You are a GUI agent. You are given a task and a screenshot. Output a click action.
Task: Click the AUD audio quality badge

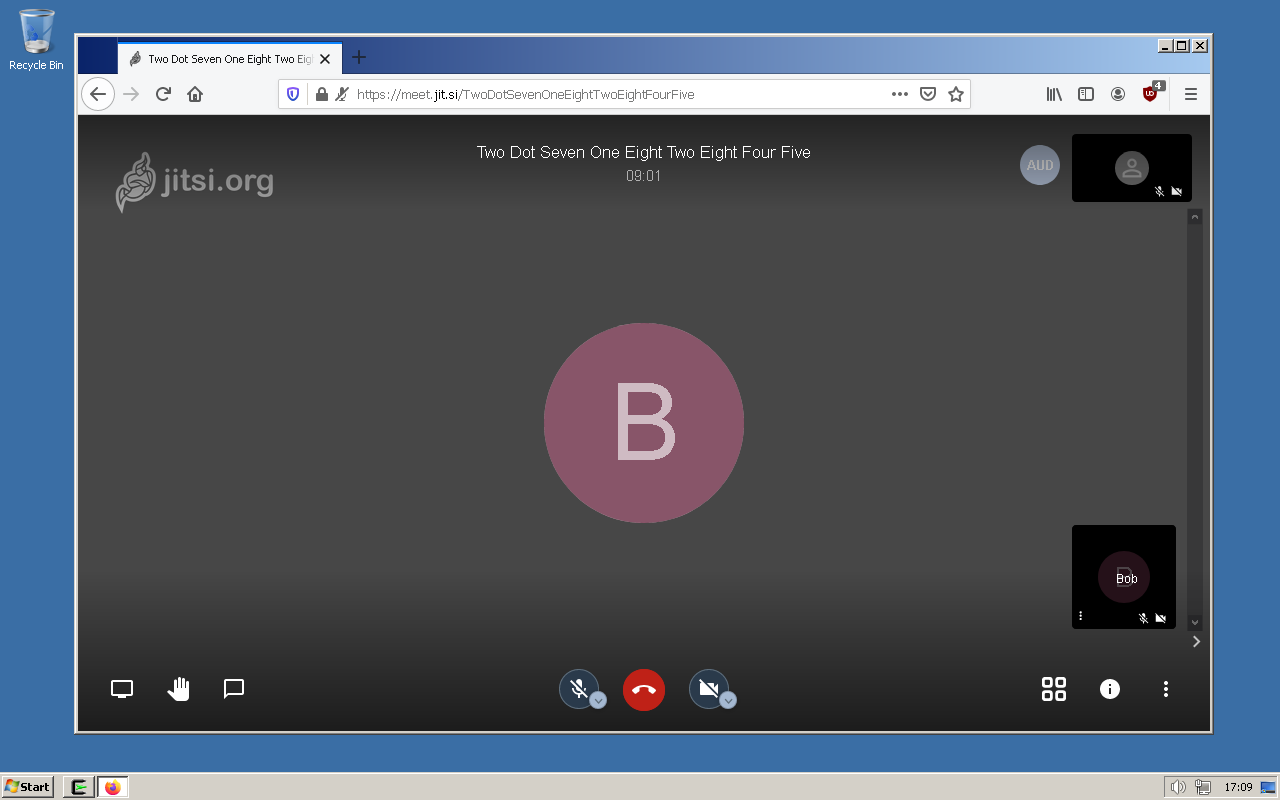(x=1040, y=165)
